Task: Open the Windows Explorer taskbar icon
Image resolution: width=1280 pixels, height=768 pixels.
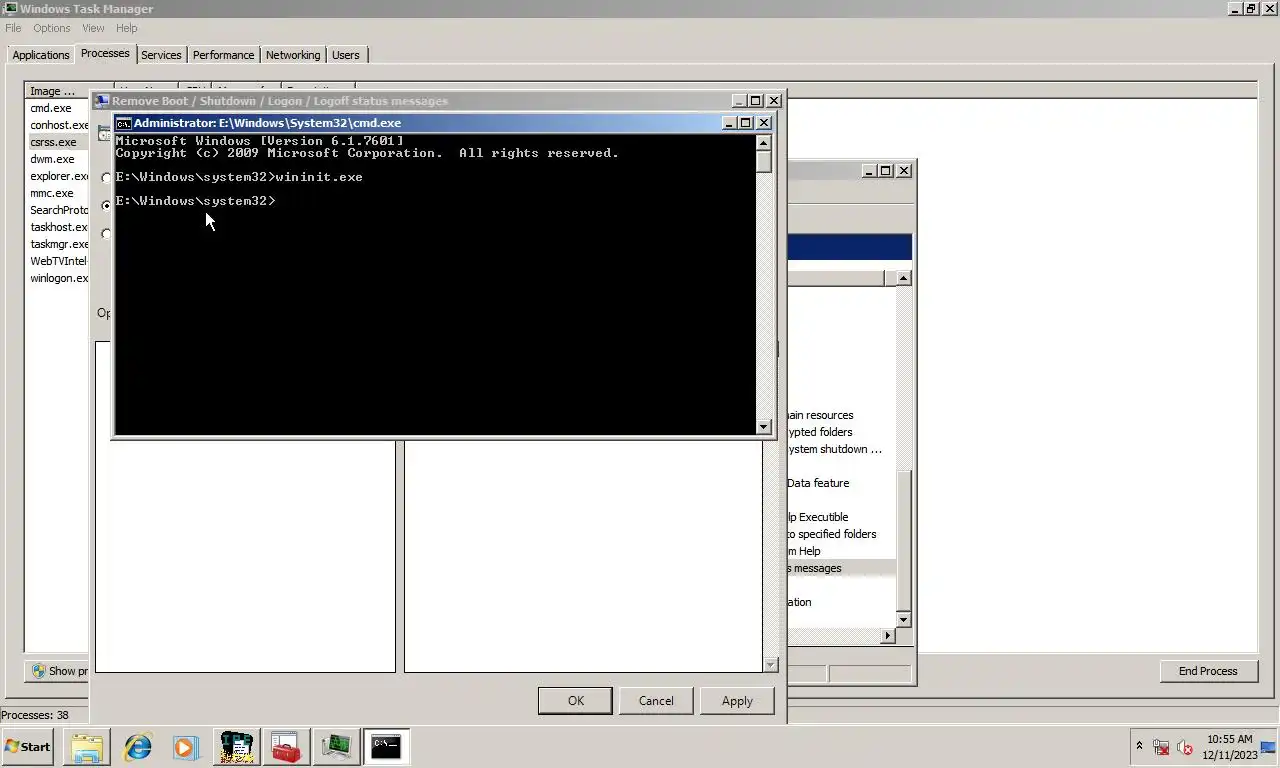Action: tap(87, 746)
